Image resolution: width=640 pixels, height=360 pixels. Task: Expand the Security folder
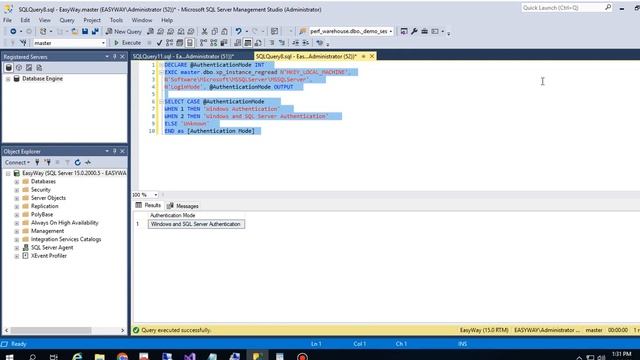coord(17,190)
